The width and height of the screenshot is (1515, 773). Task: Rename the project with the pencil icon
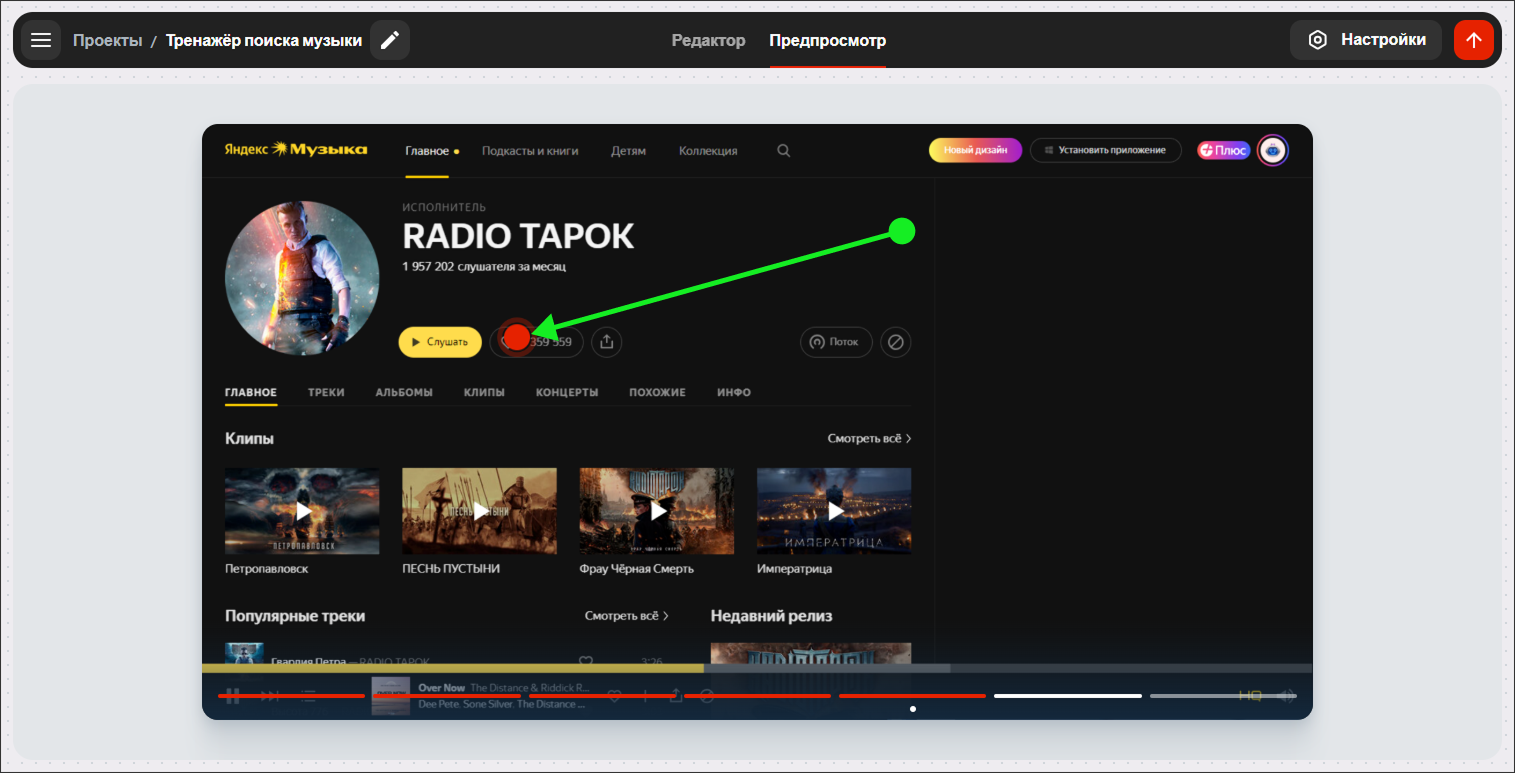389,39
